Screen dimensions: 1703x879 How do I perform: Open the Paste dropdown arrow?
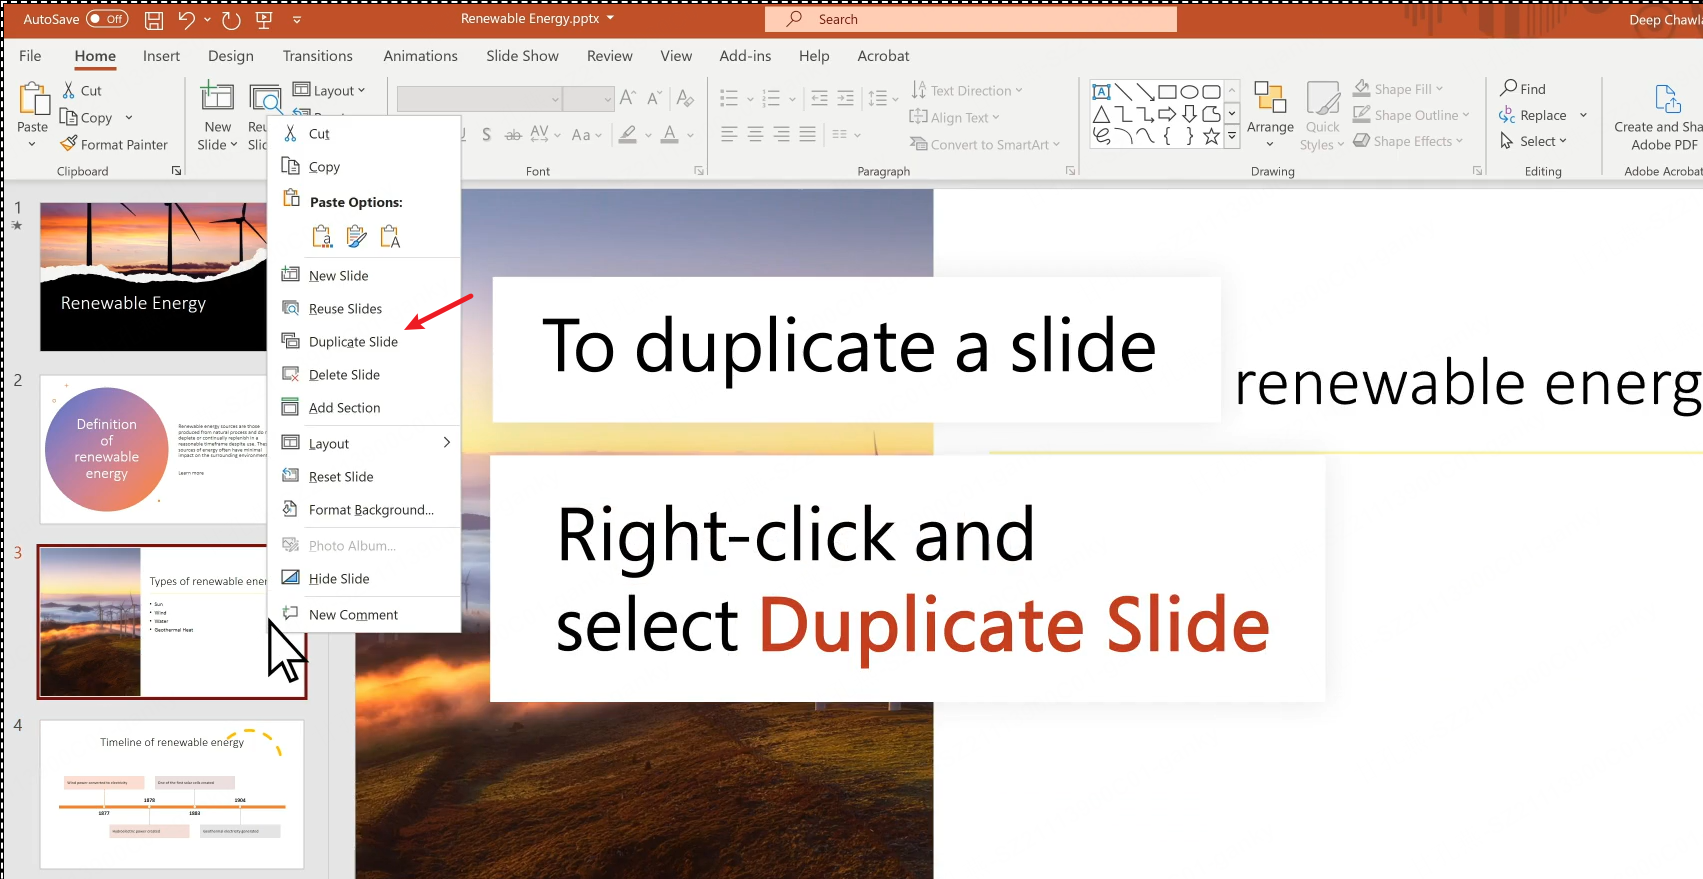[x=33, y=144]
